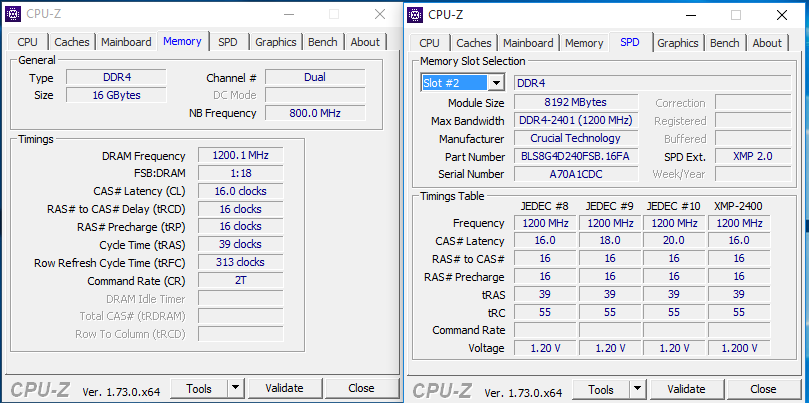This screenshot has height=403, width=809.
Task: Close right CPU-Z window via title bar X
Action: pyautogui.click(x=782, y=15)
